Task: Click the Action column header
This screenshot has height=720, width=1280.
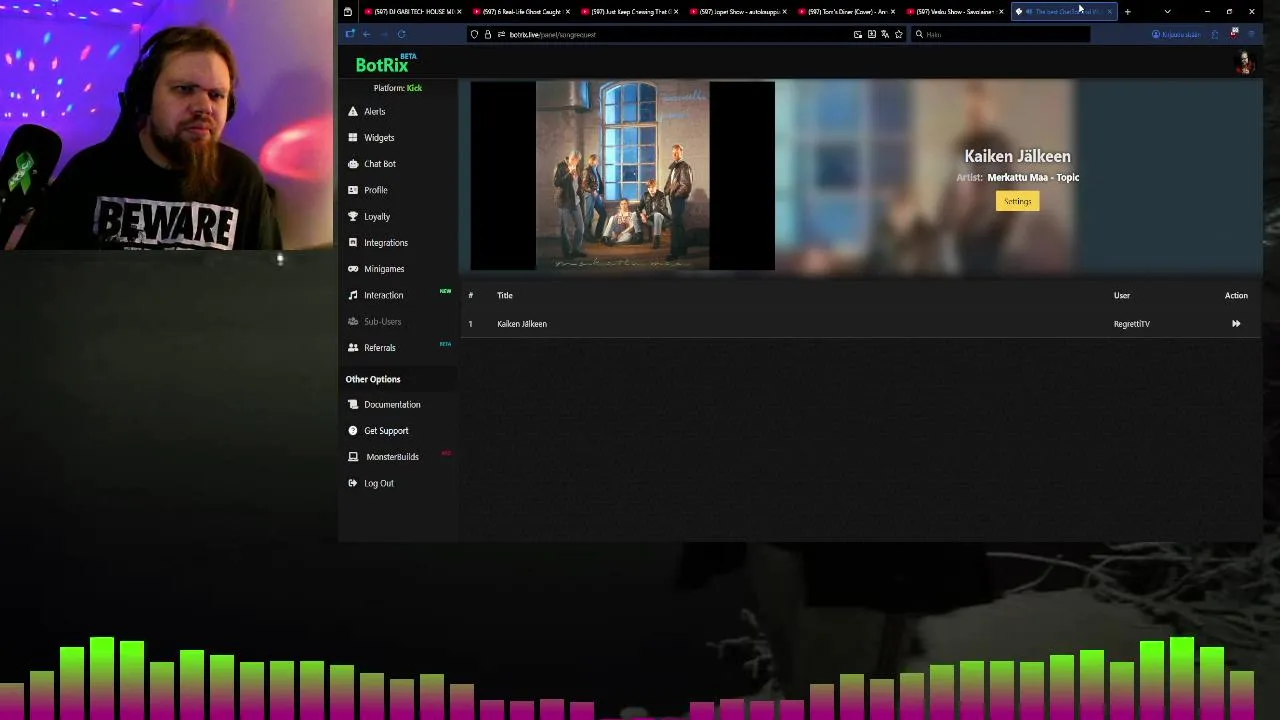Action: point(1236,295)
